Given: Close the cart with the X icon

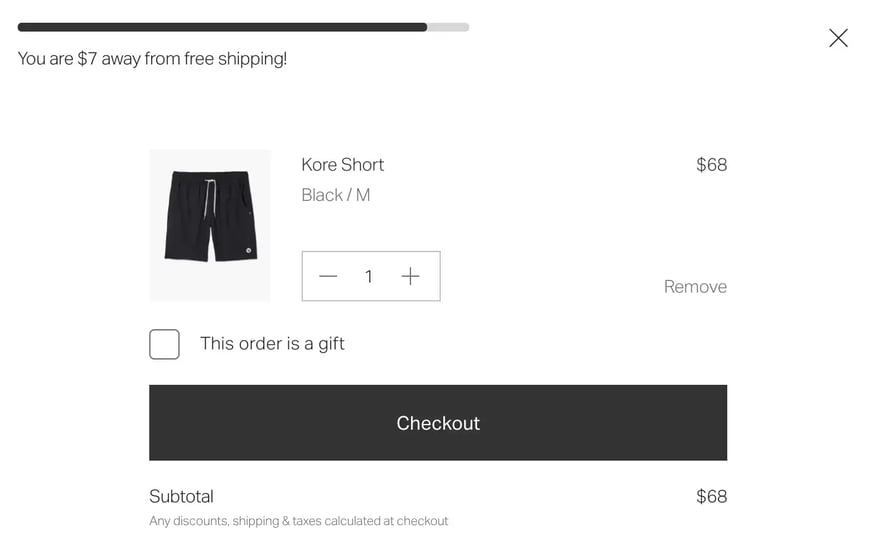Looking at the screenshot, I should [838, 38].
